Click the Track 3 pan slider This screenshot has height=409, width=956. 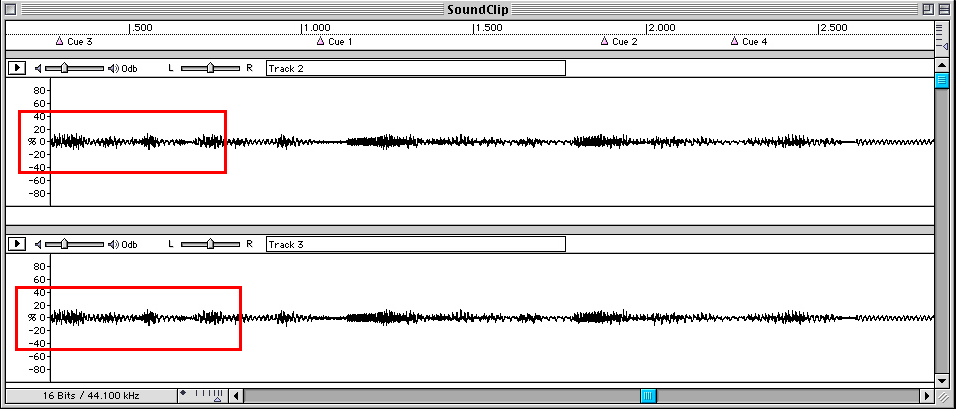tap(210, 244)
